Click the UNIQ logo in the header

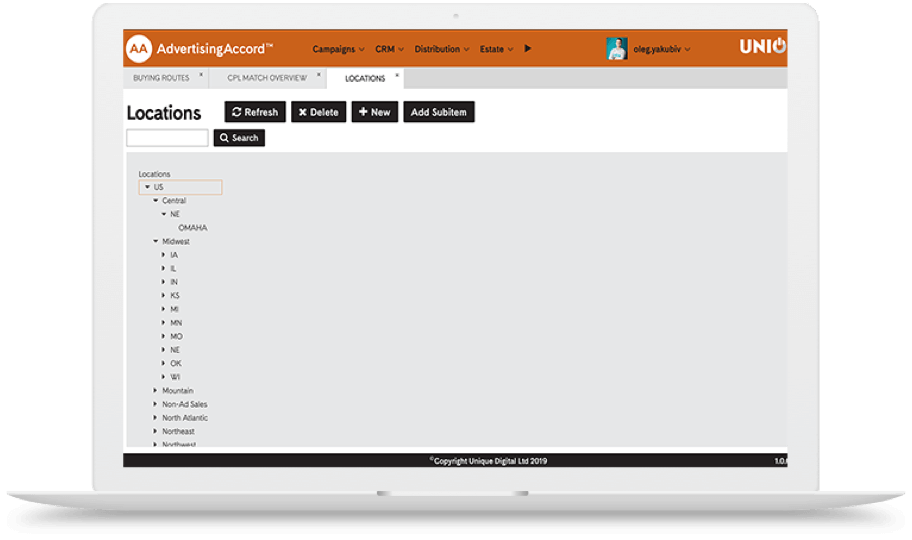[763, 46]
